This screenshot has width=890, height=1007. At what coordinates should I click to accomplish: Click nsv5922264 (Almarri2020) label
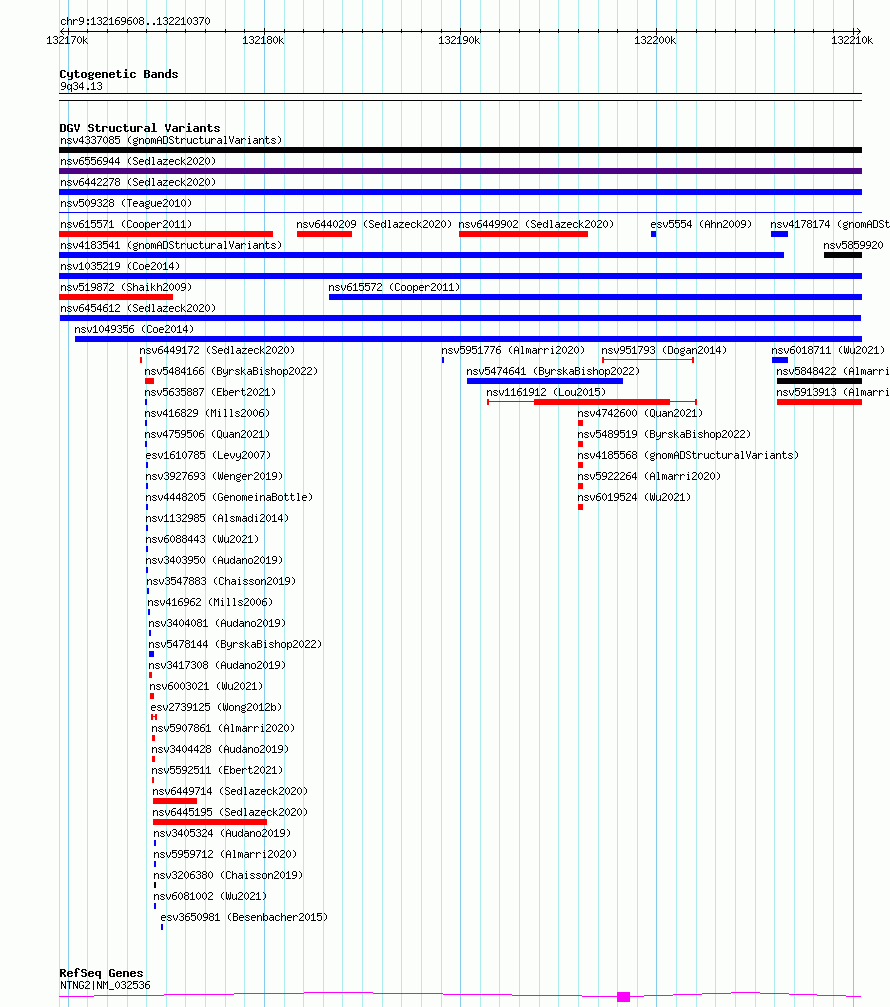tap(649, 476)
